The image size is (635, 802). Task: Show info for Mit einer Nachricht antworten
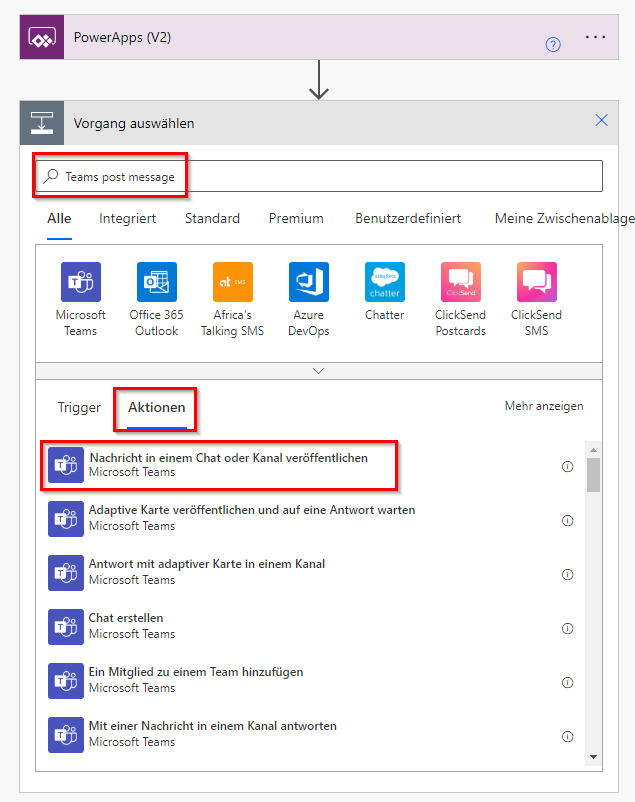click(x=567, y=737)
